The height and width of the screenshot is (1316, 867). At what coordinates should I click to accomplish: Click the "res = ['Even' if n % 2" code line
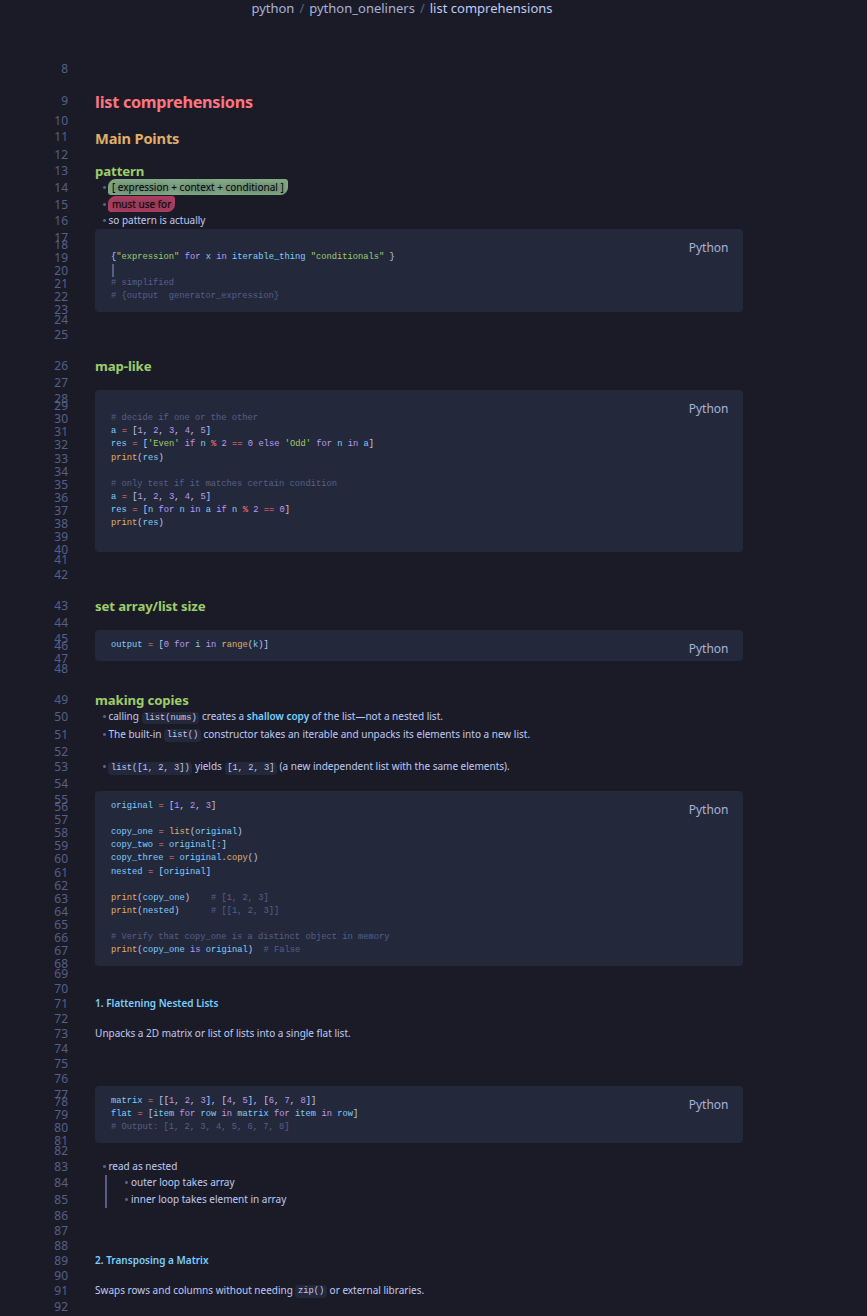pyautogui.click(x=242, y=443)
